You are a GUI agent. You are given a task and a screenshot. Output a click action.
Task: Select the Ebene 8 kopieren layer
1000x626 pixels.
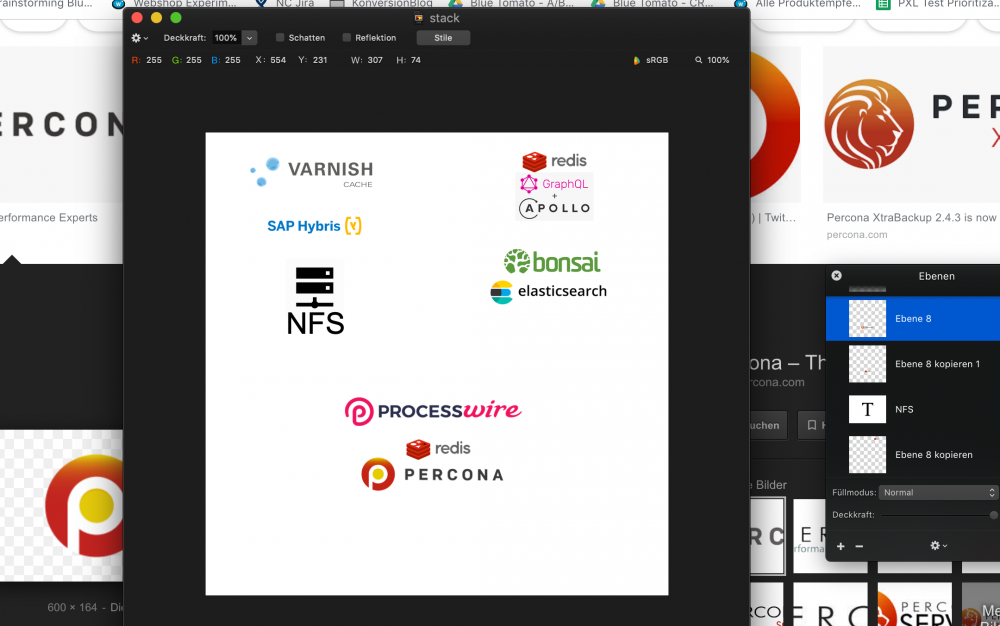pos(913,455)
